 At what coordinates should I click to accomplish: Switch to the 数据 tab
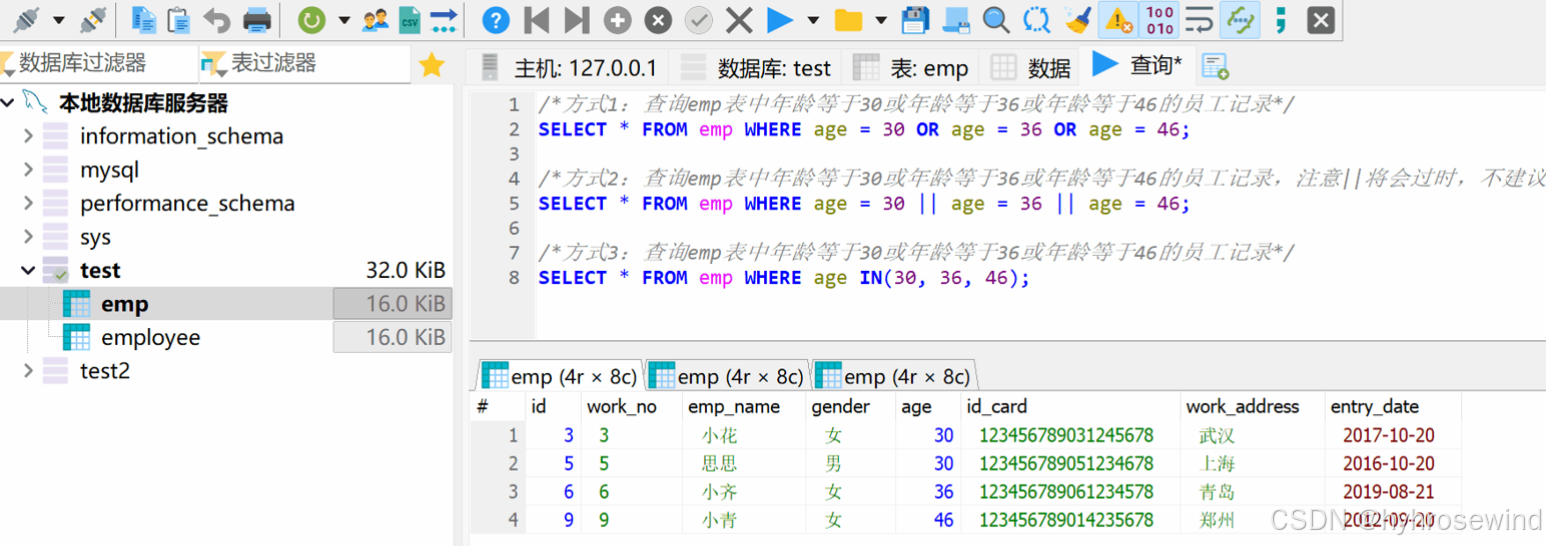(x=1029, y=67)
